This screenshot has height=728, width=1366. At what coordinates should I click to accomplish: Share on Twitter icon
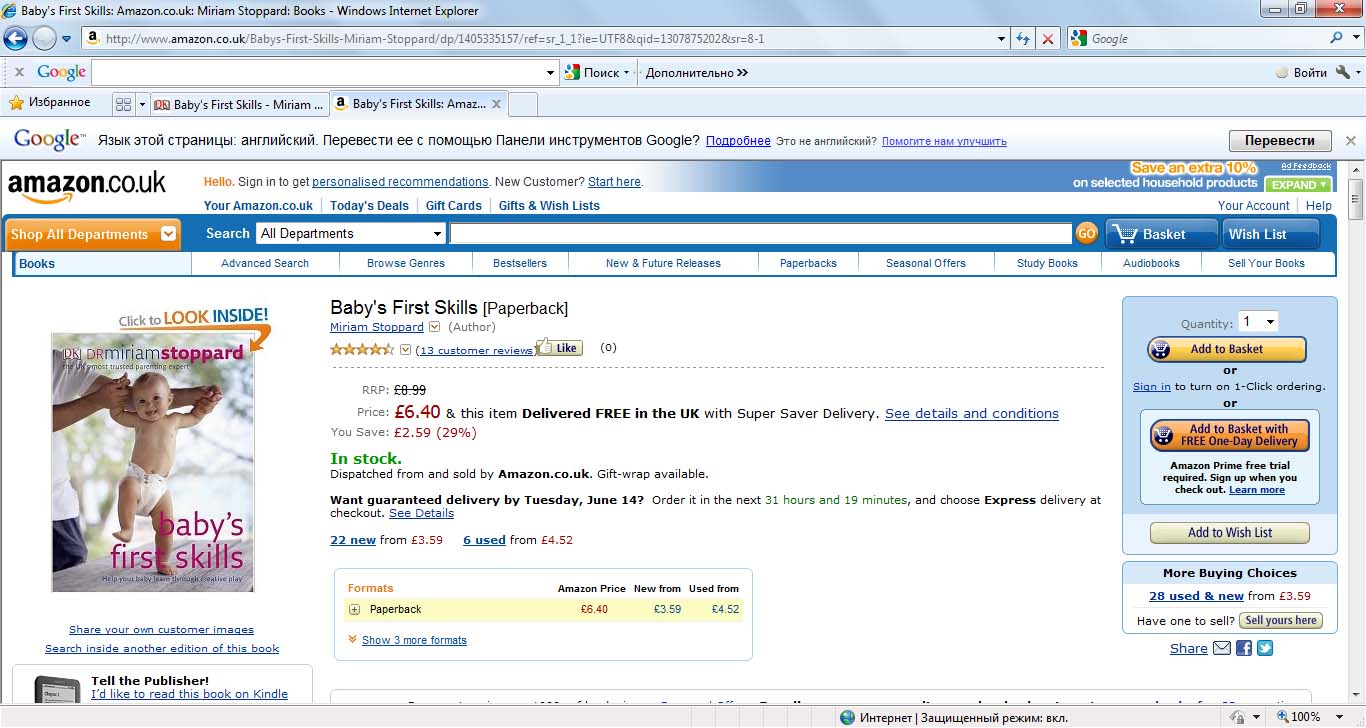[1265, 648]
